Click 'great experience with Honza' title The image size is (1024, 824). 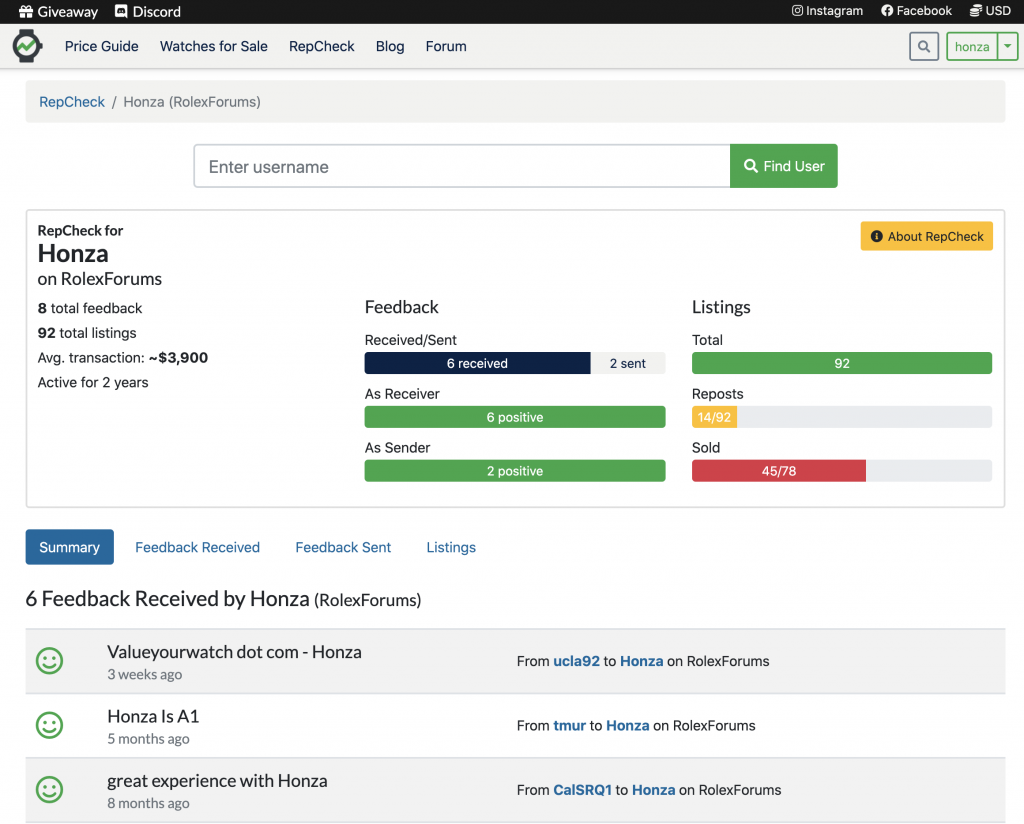point(217,781)
